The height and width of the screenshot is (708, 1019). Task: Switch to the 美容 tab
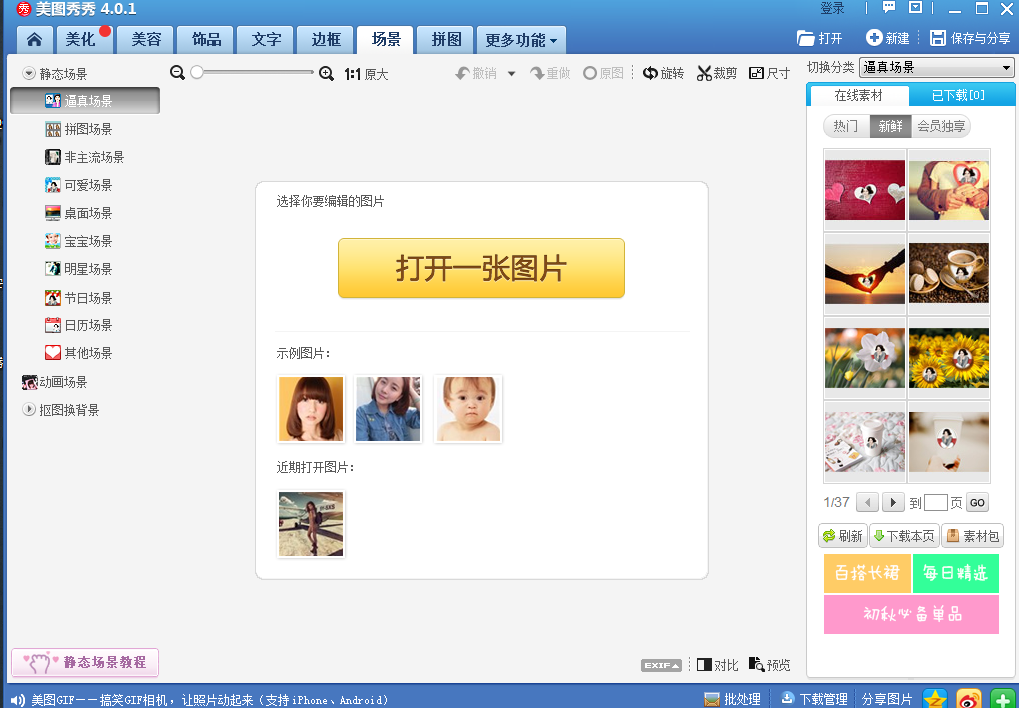click(x=146, y=40)
